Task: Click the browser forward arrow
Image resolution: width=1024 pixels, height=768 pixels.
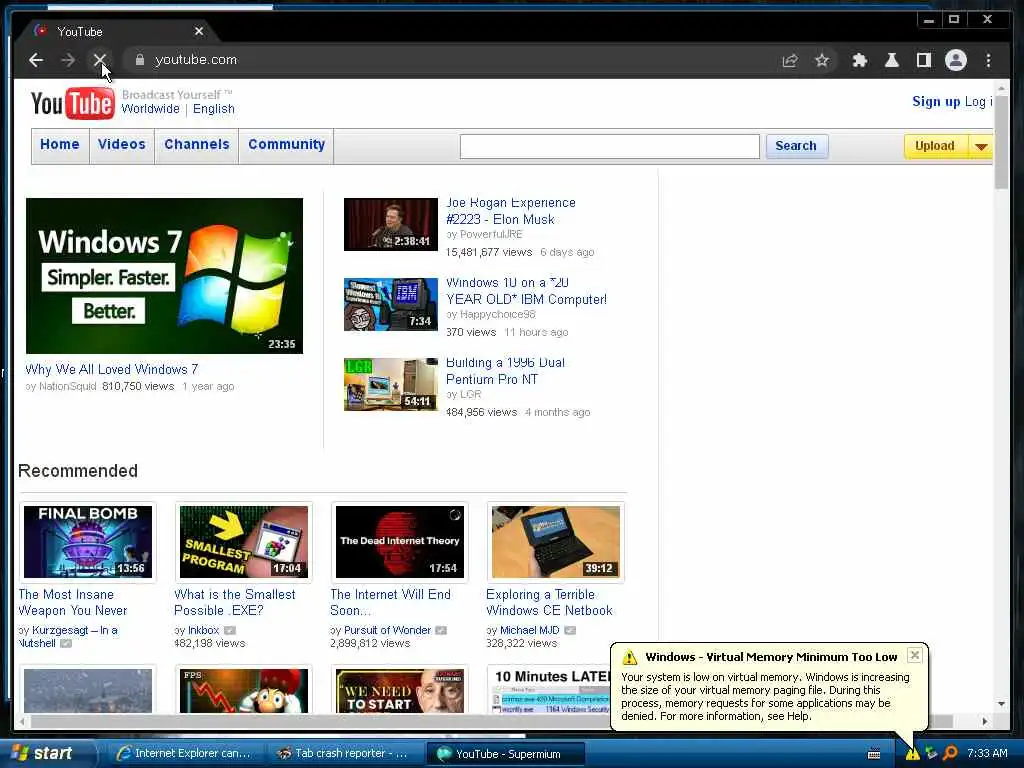Action: coord(68,60)
